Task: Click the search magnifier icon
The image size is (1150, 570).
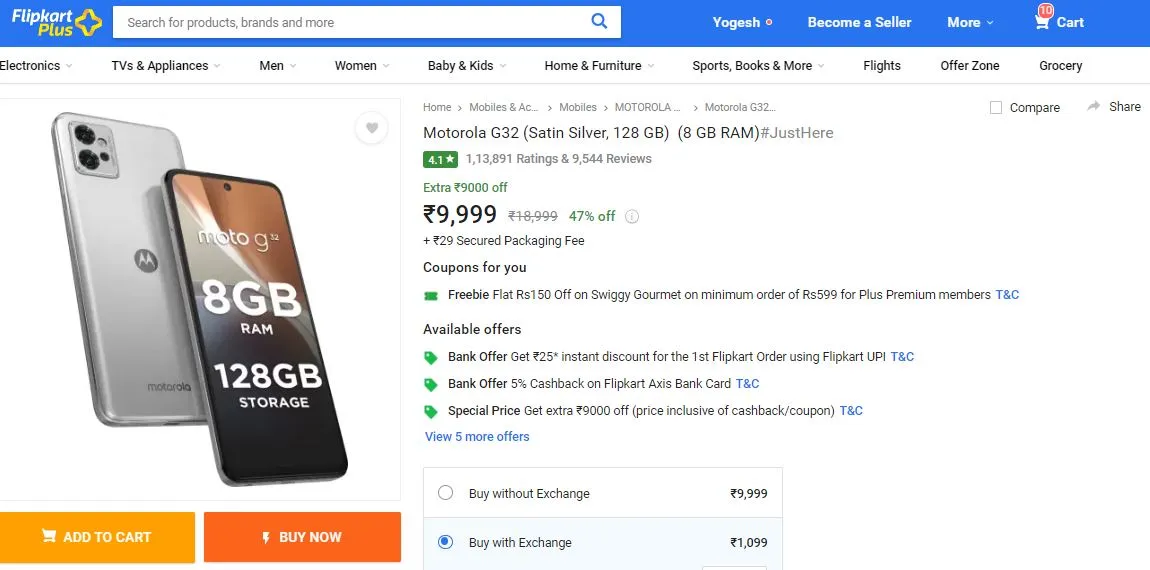Action: (x=599, y=21)
